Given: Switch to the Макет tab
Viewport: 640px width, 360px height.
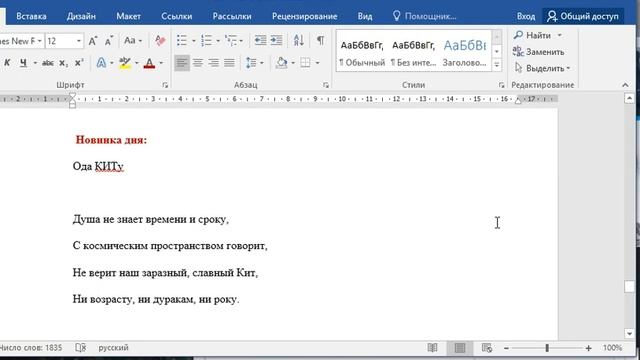Looking at the screenshot, I should point(129,16).
